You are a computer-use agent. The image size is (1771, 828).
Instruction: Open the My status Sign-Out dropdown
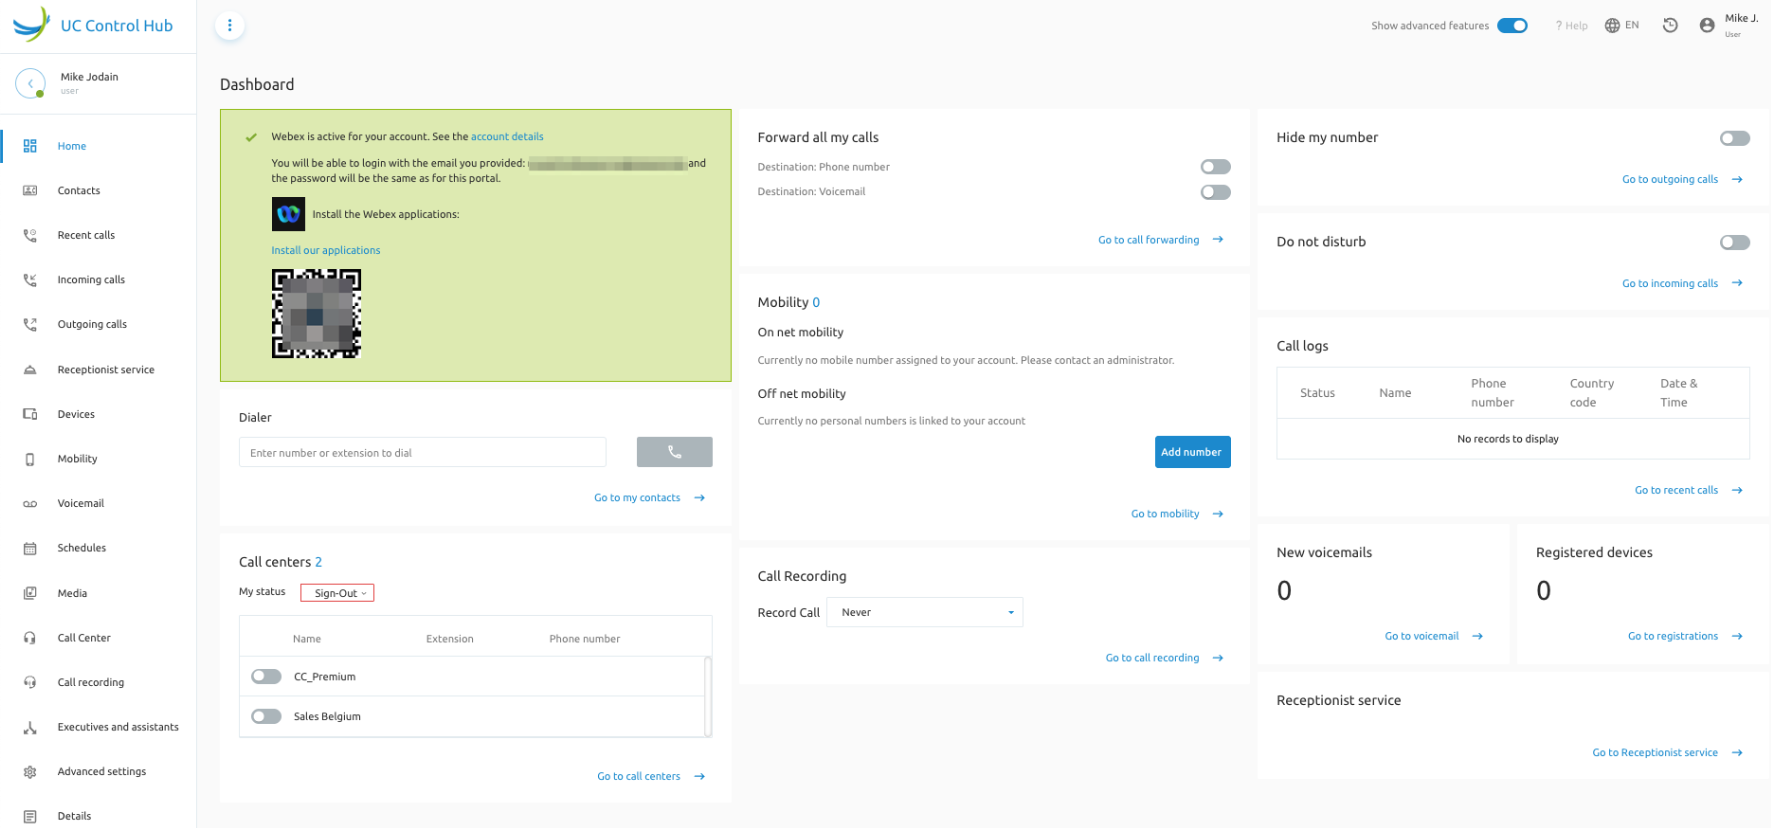(337, 593)
